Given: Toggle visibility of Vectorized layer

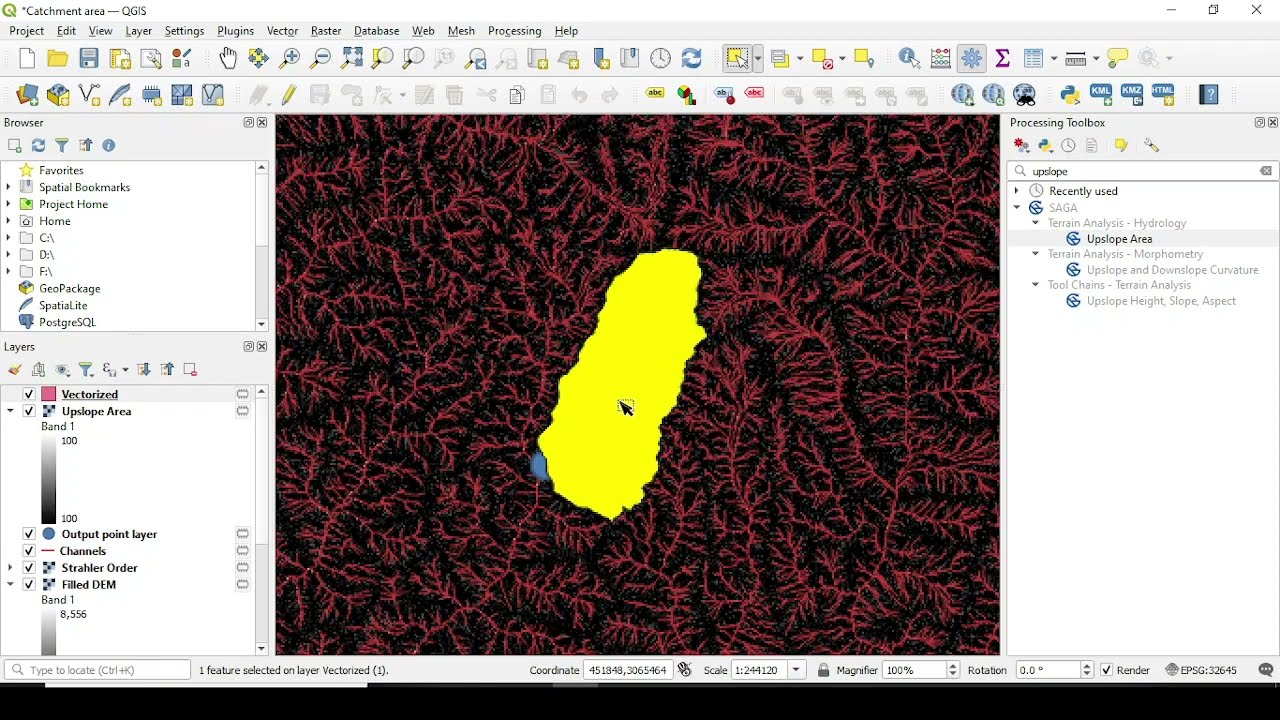Looking at the screenshot, I should pyautogui.click(x=28, y=394).
